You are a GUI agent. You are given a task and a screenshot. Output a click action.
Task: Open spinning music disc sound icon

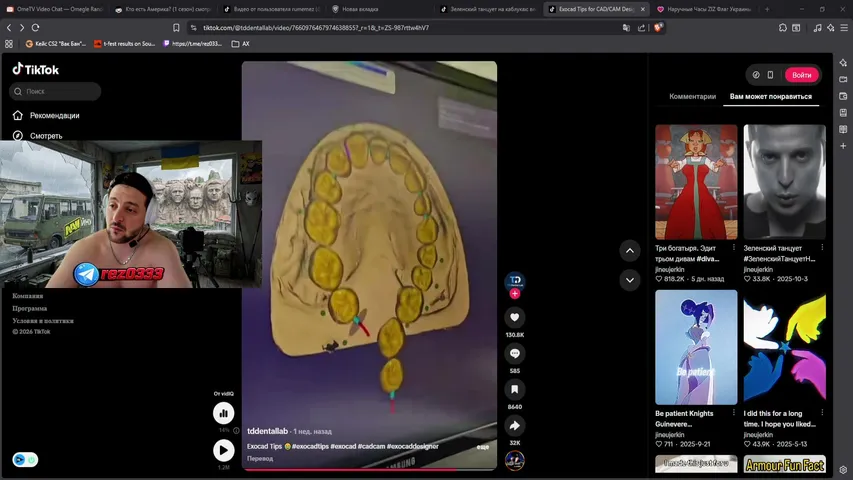point(515,460)
